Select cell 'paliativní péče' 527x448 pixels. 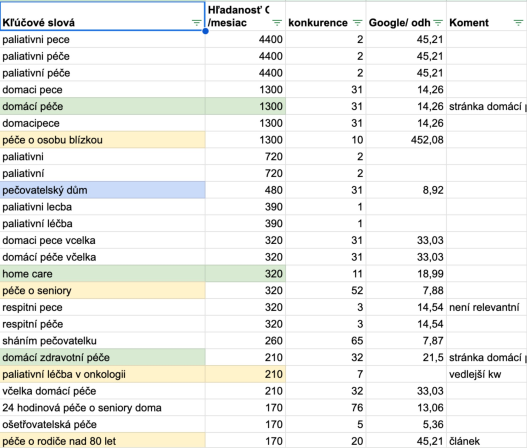click(103, 73)
